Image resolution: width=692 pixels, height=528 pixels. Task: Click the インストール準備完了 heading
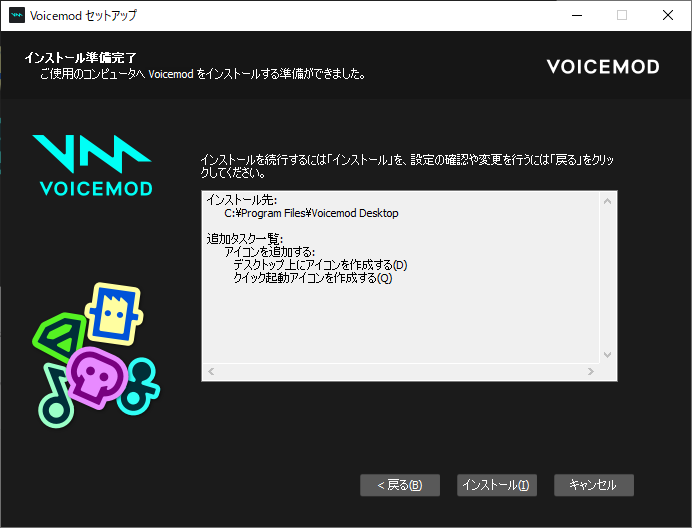pyautogui.click(x=80, y=58)
